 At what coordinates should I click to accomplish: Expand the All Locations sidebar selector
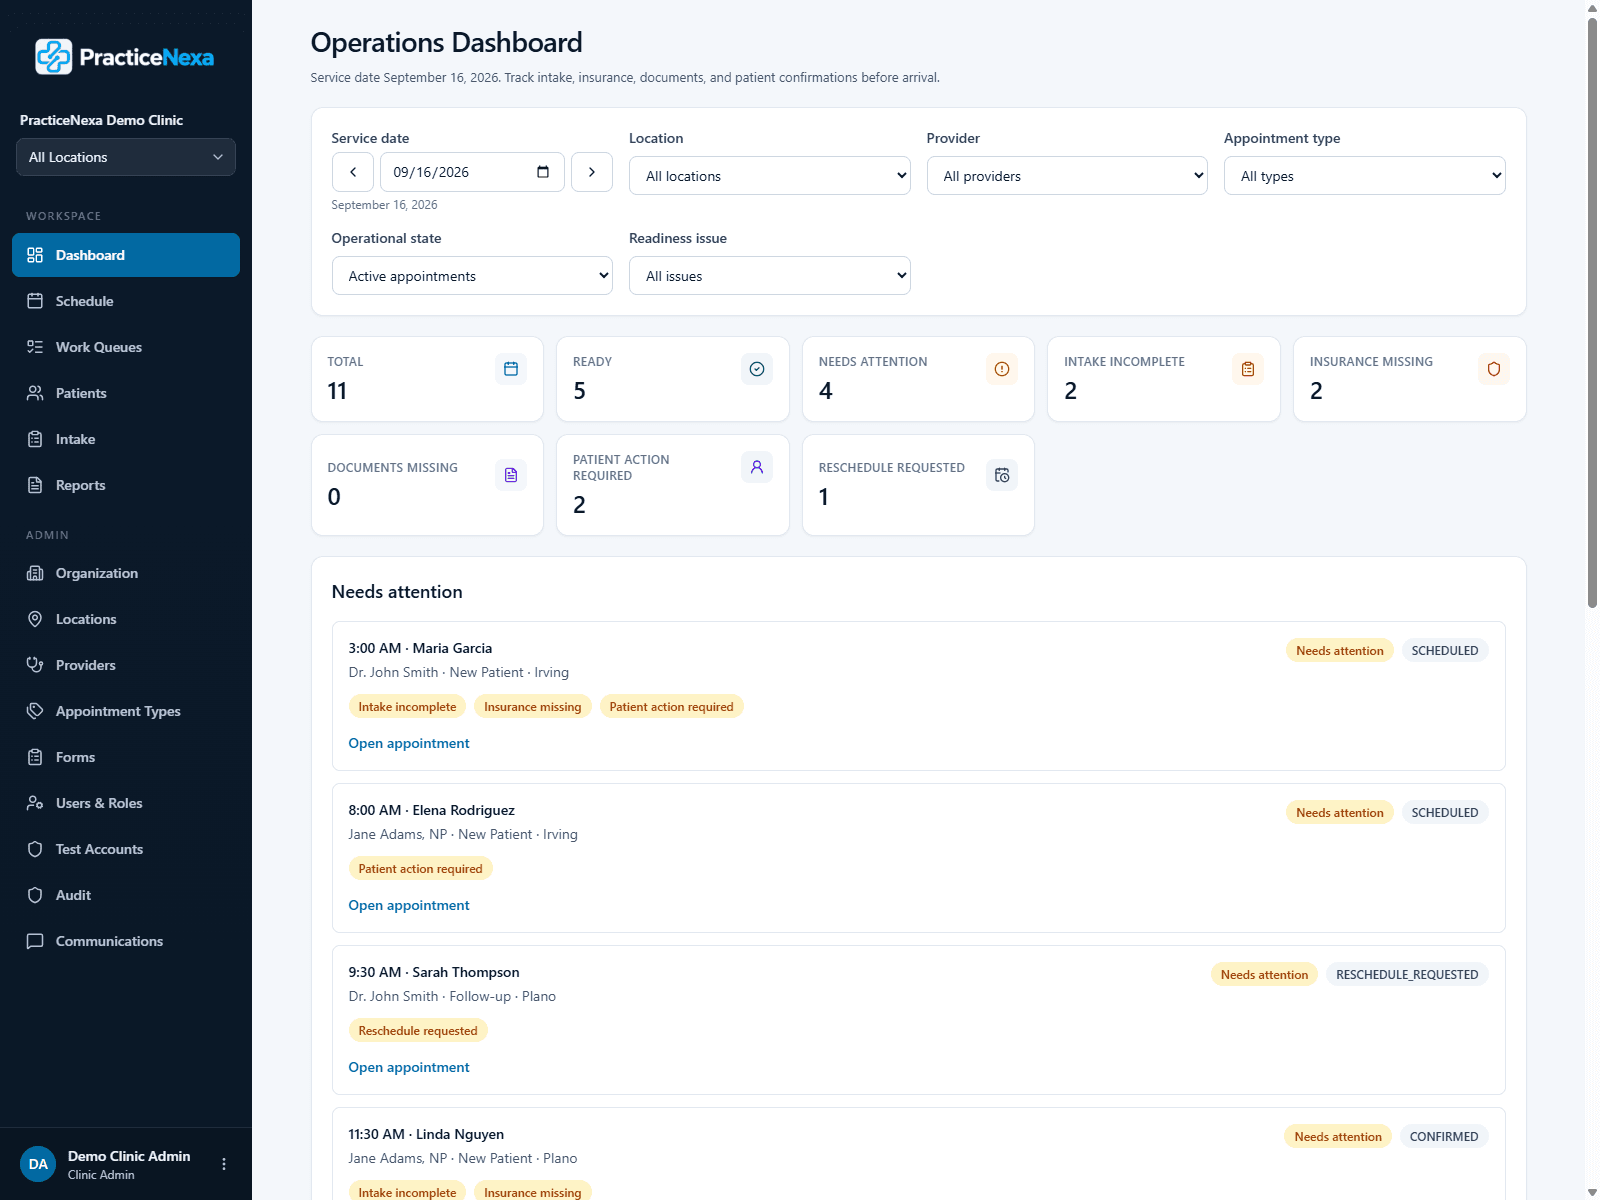tap(126, 157)
